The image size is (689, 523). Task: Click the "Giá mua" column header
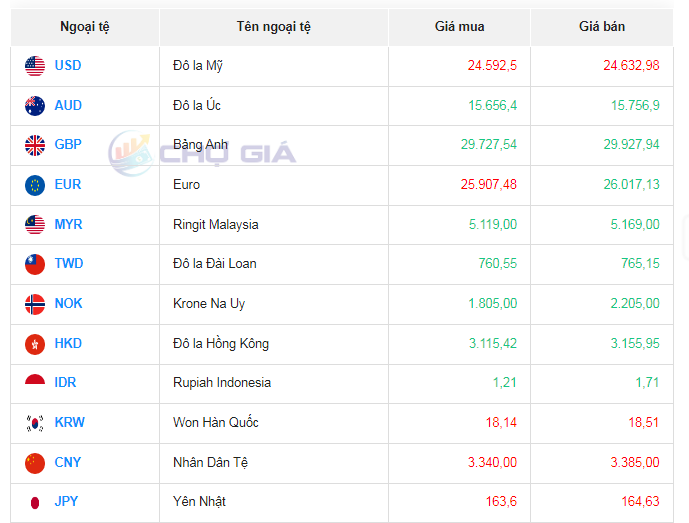click(459, 27)
